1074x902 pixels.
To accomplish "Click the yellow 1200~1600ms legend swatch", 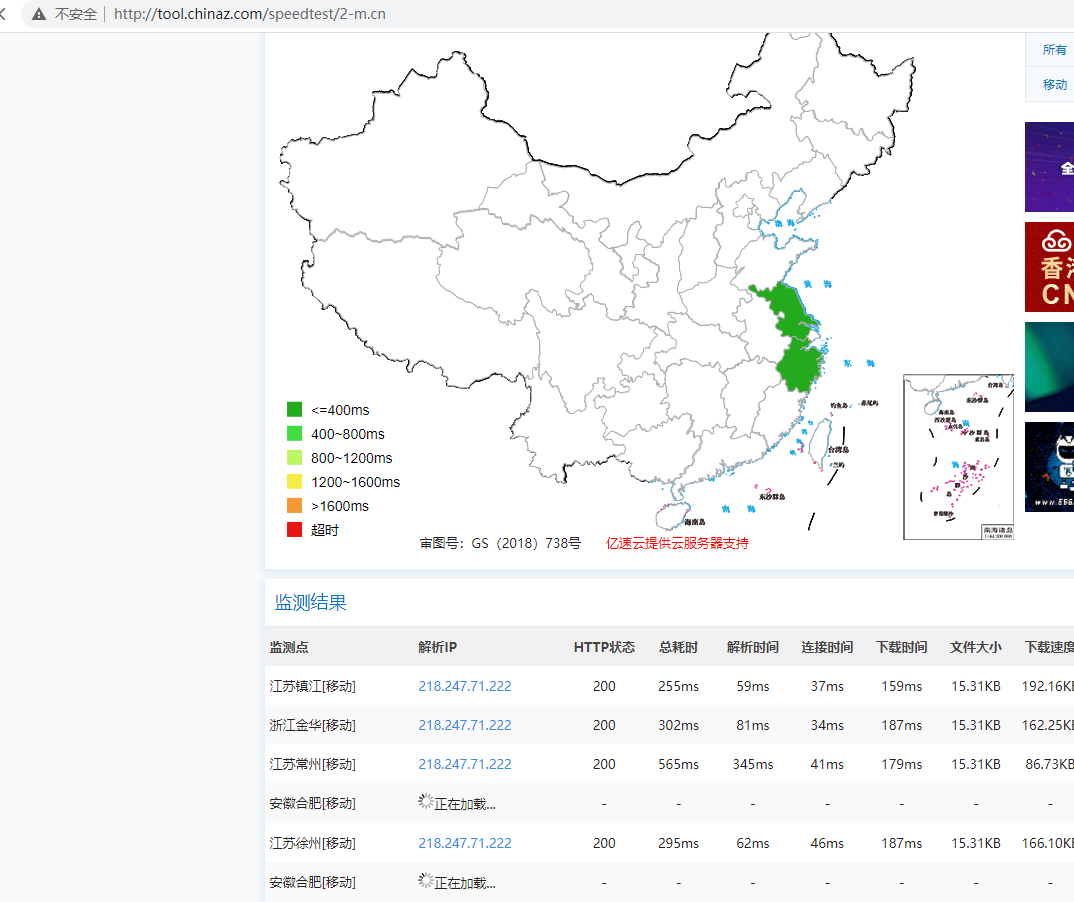I will 295,481.
